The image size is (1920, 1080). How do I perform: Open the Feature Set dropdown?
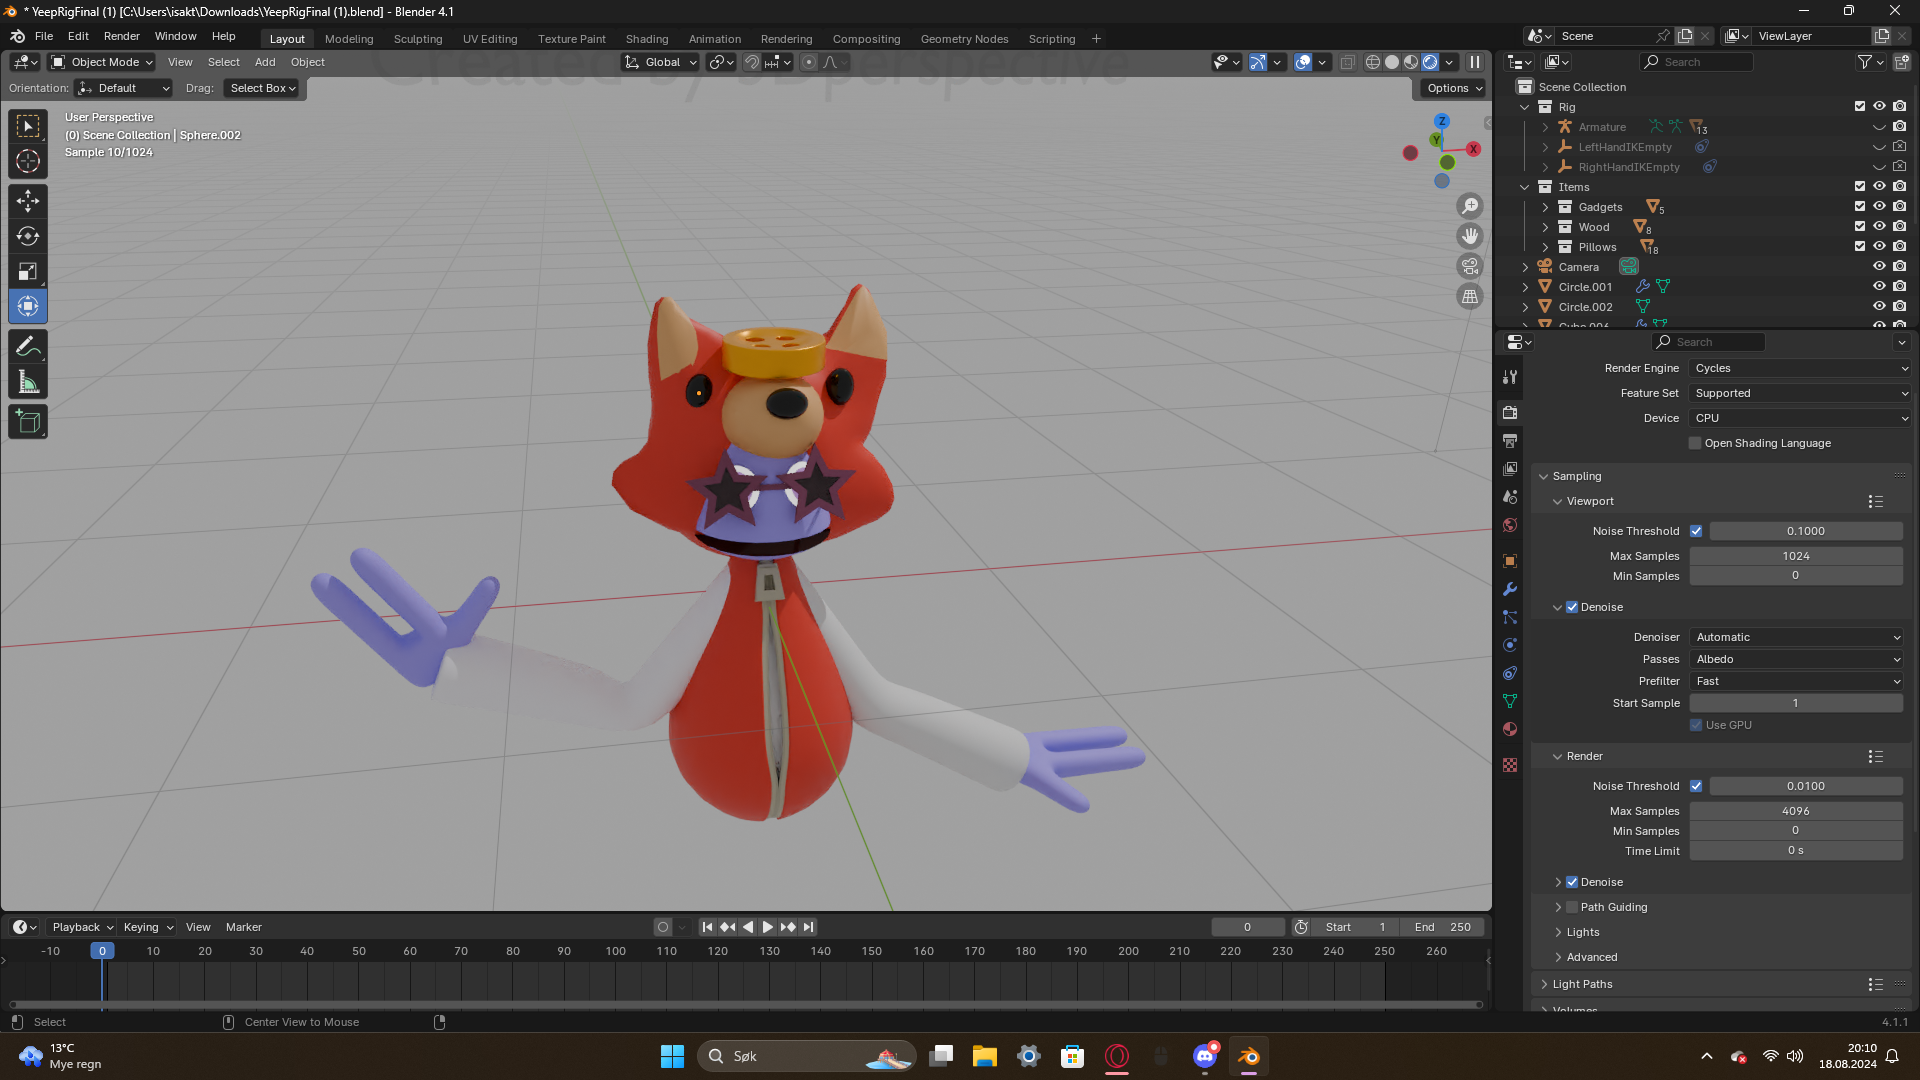coord(1800,393)
